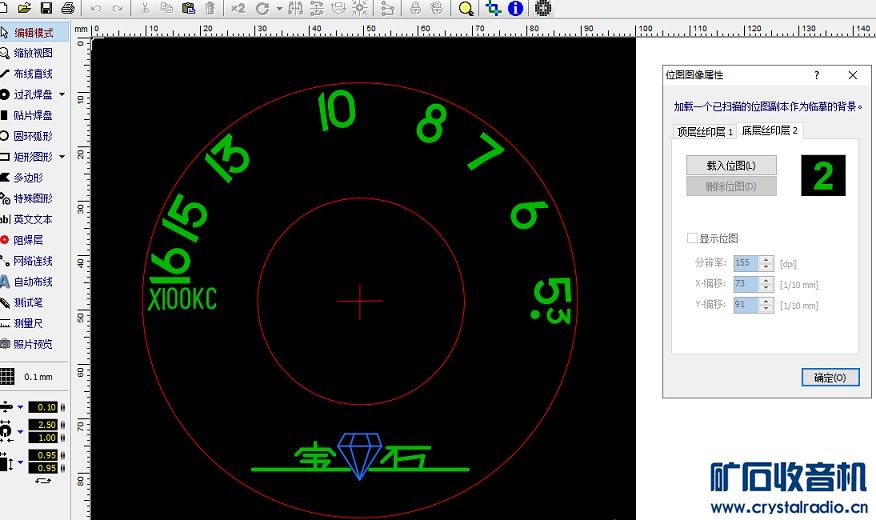Open the SMD pad size presets dropdown arrow

pos(20,462)
